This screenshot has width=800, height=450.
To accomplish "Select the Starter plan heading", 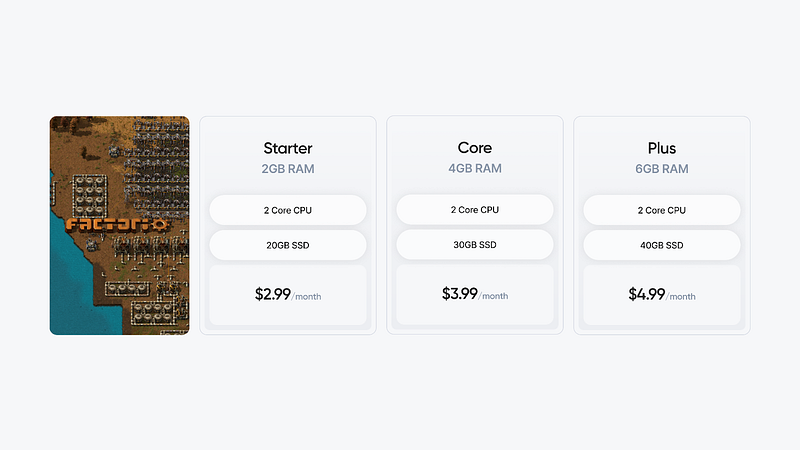I will 288,148.
